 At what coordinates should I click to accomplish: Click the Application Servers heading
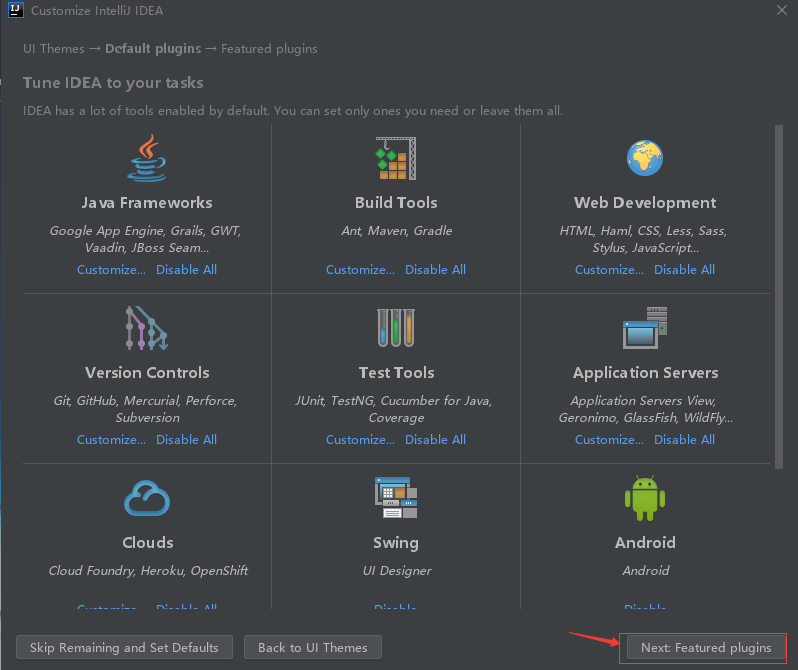645,373
